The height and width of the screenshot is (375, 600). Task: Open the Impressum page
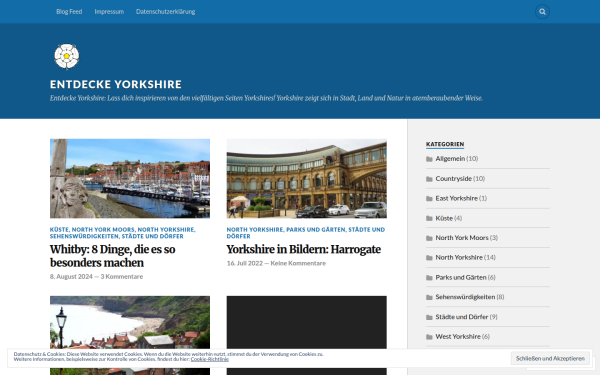(x=109, y=11)
